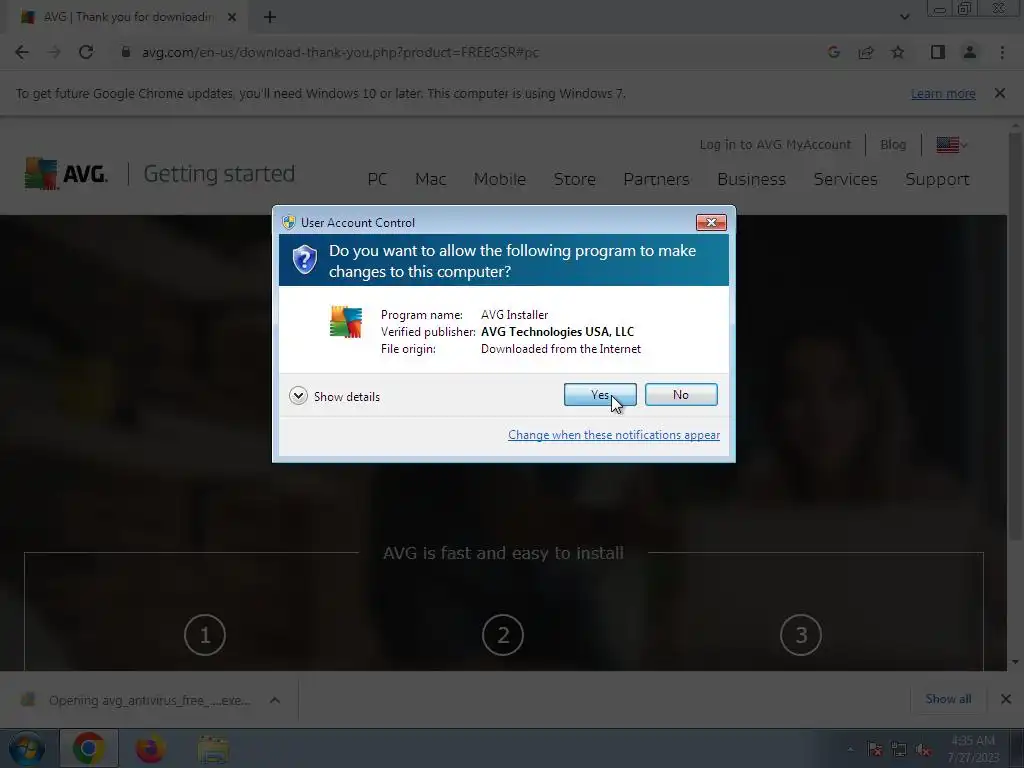Screen dimensions: 1024x768
Task: Click Log in to AVG MyAccount
Action: pos(775,144)
